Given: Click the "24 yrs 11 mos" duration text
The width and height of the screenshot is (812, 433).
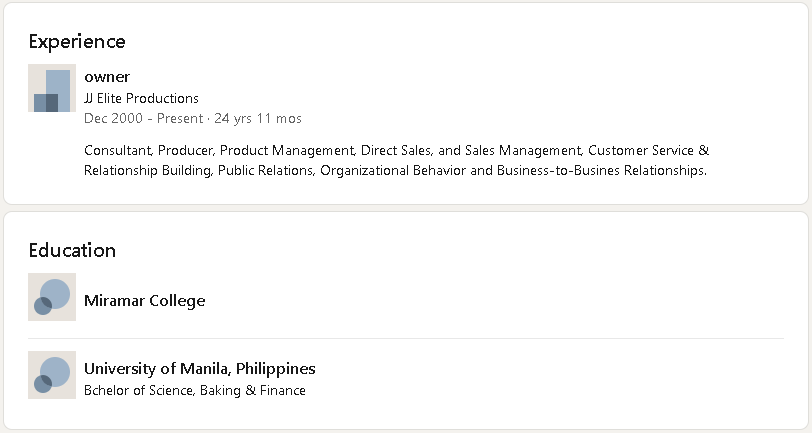Looking at the screenshot, I should point(258,118).
